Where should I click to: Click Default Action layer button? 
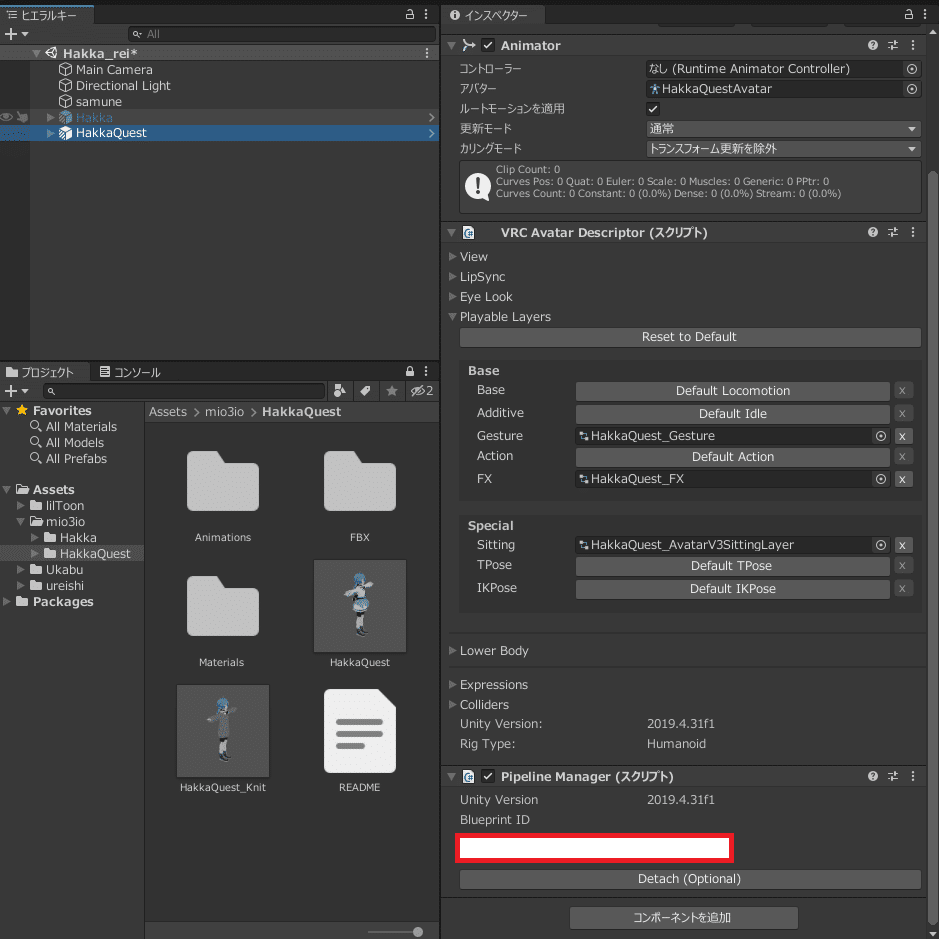click(732, 457)
